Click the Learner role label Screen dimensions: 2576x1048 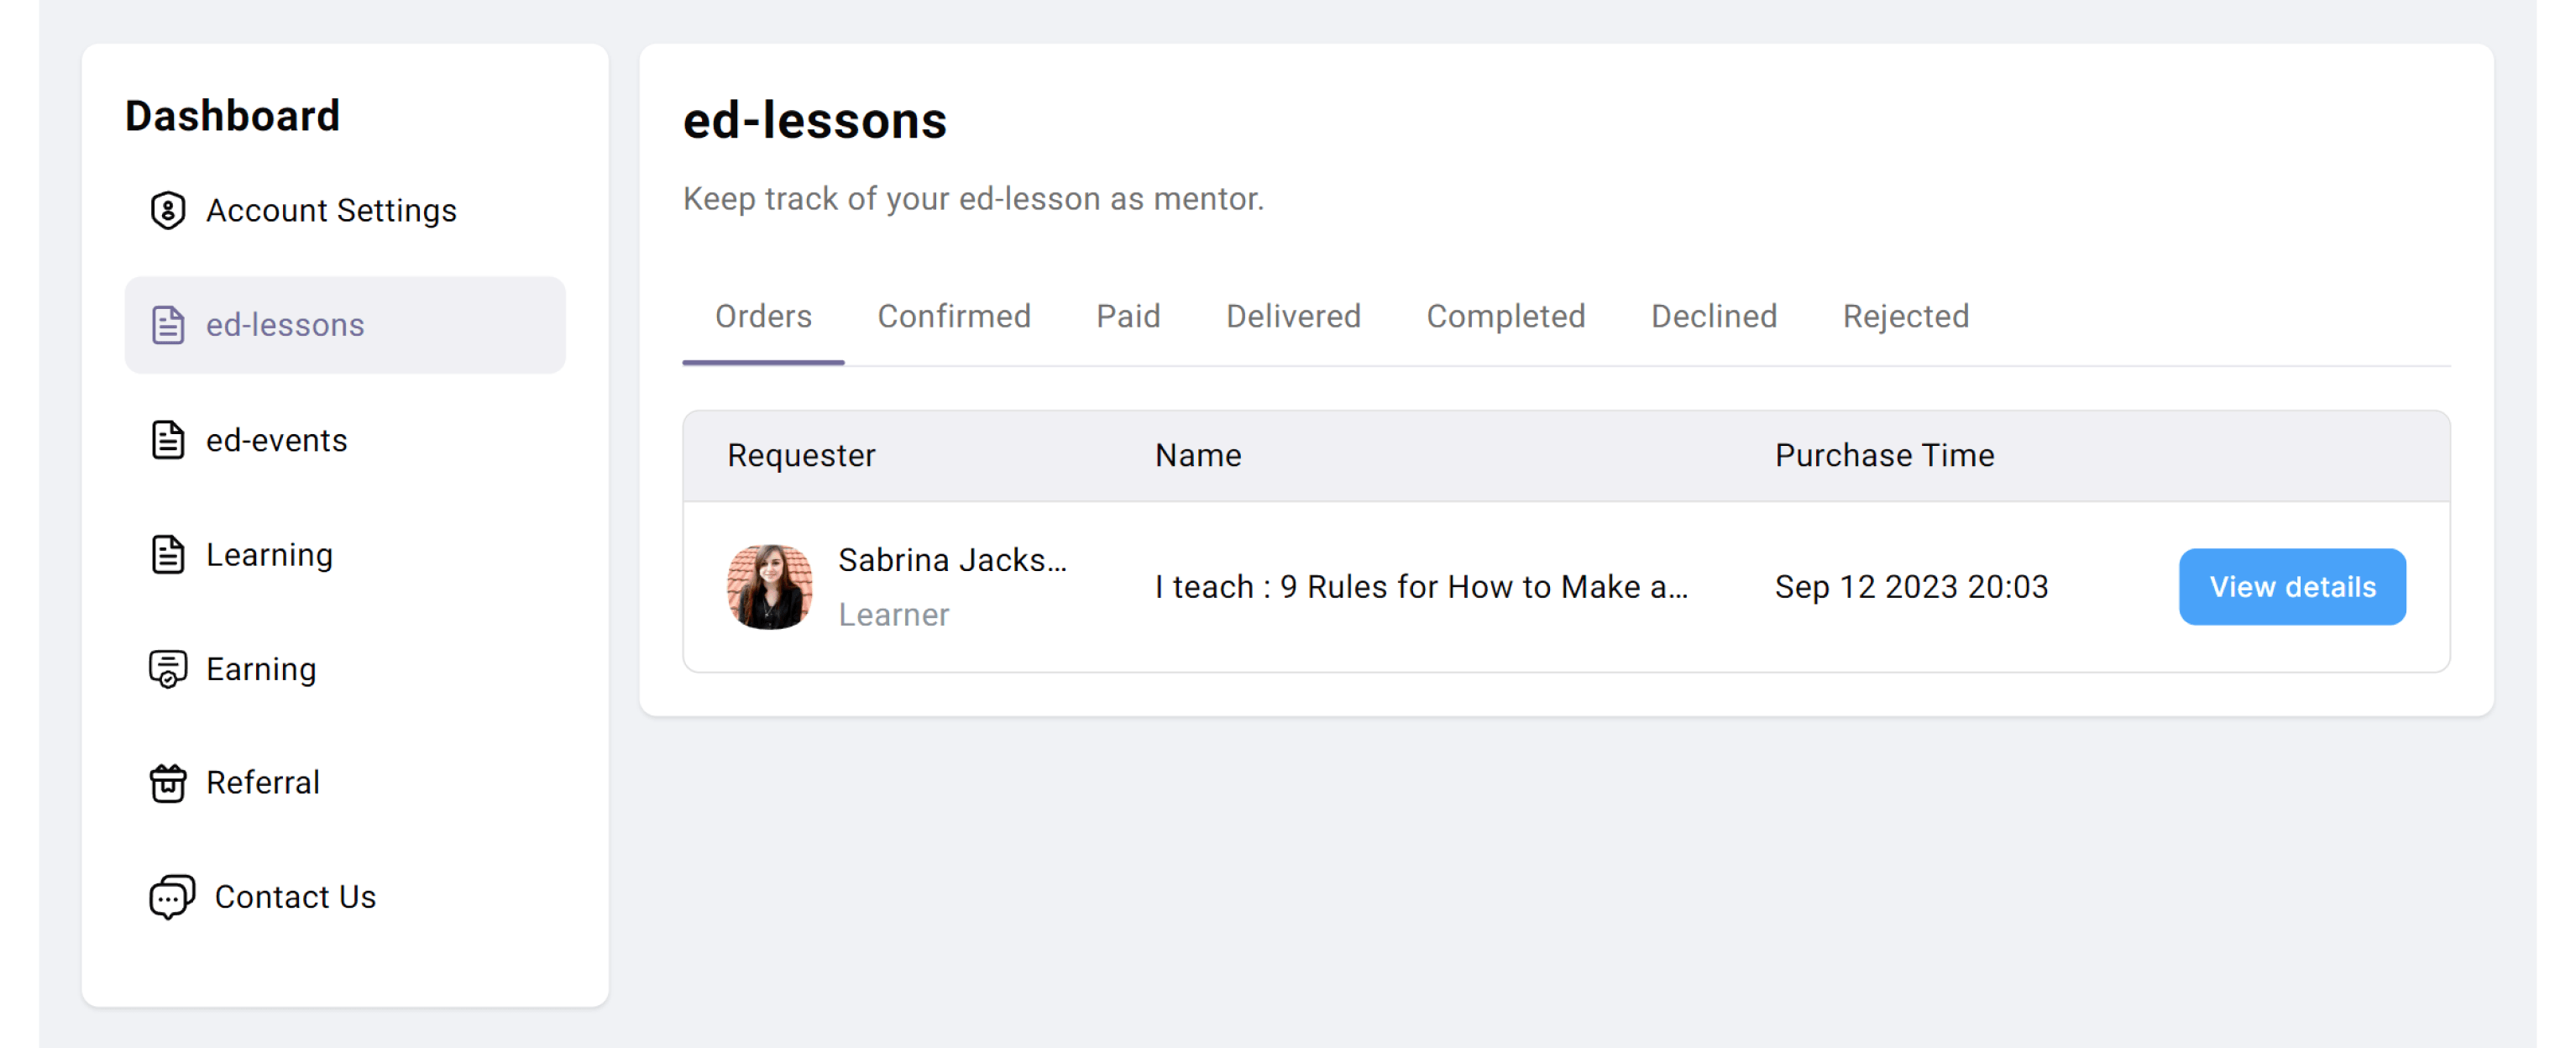893,614
